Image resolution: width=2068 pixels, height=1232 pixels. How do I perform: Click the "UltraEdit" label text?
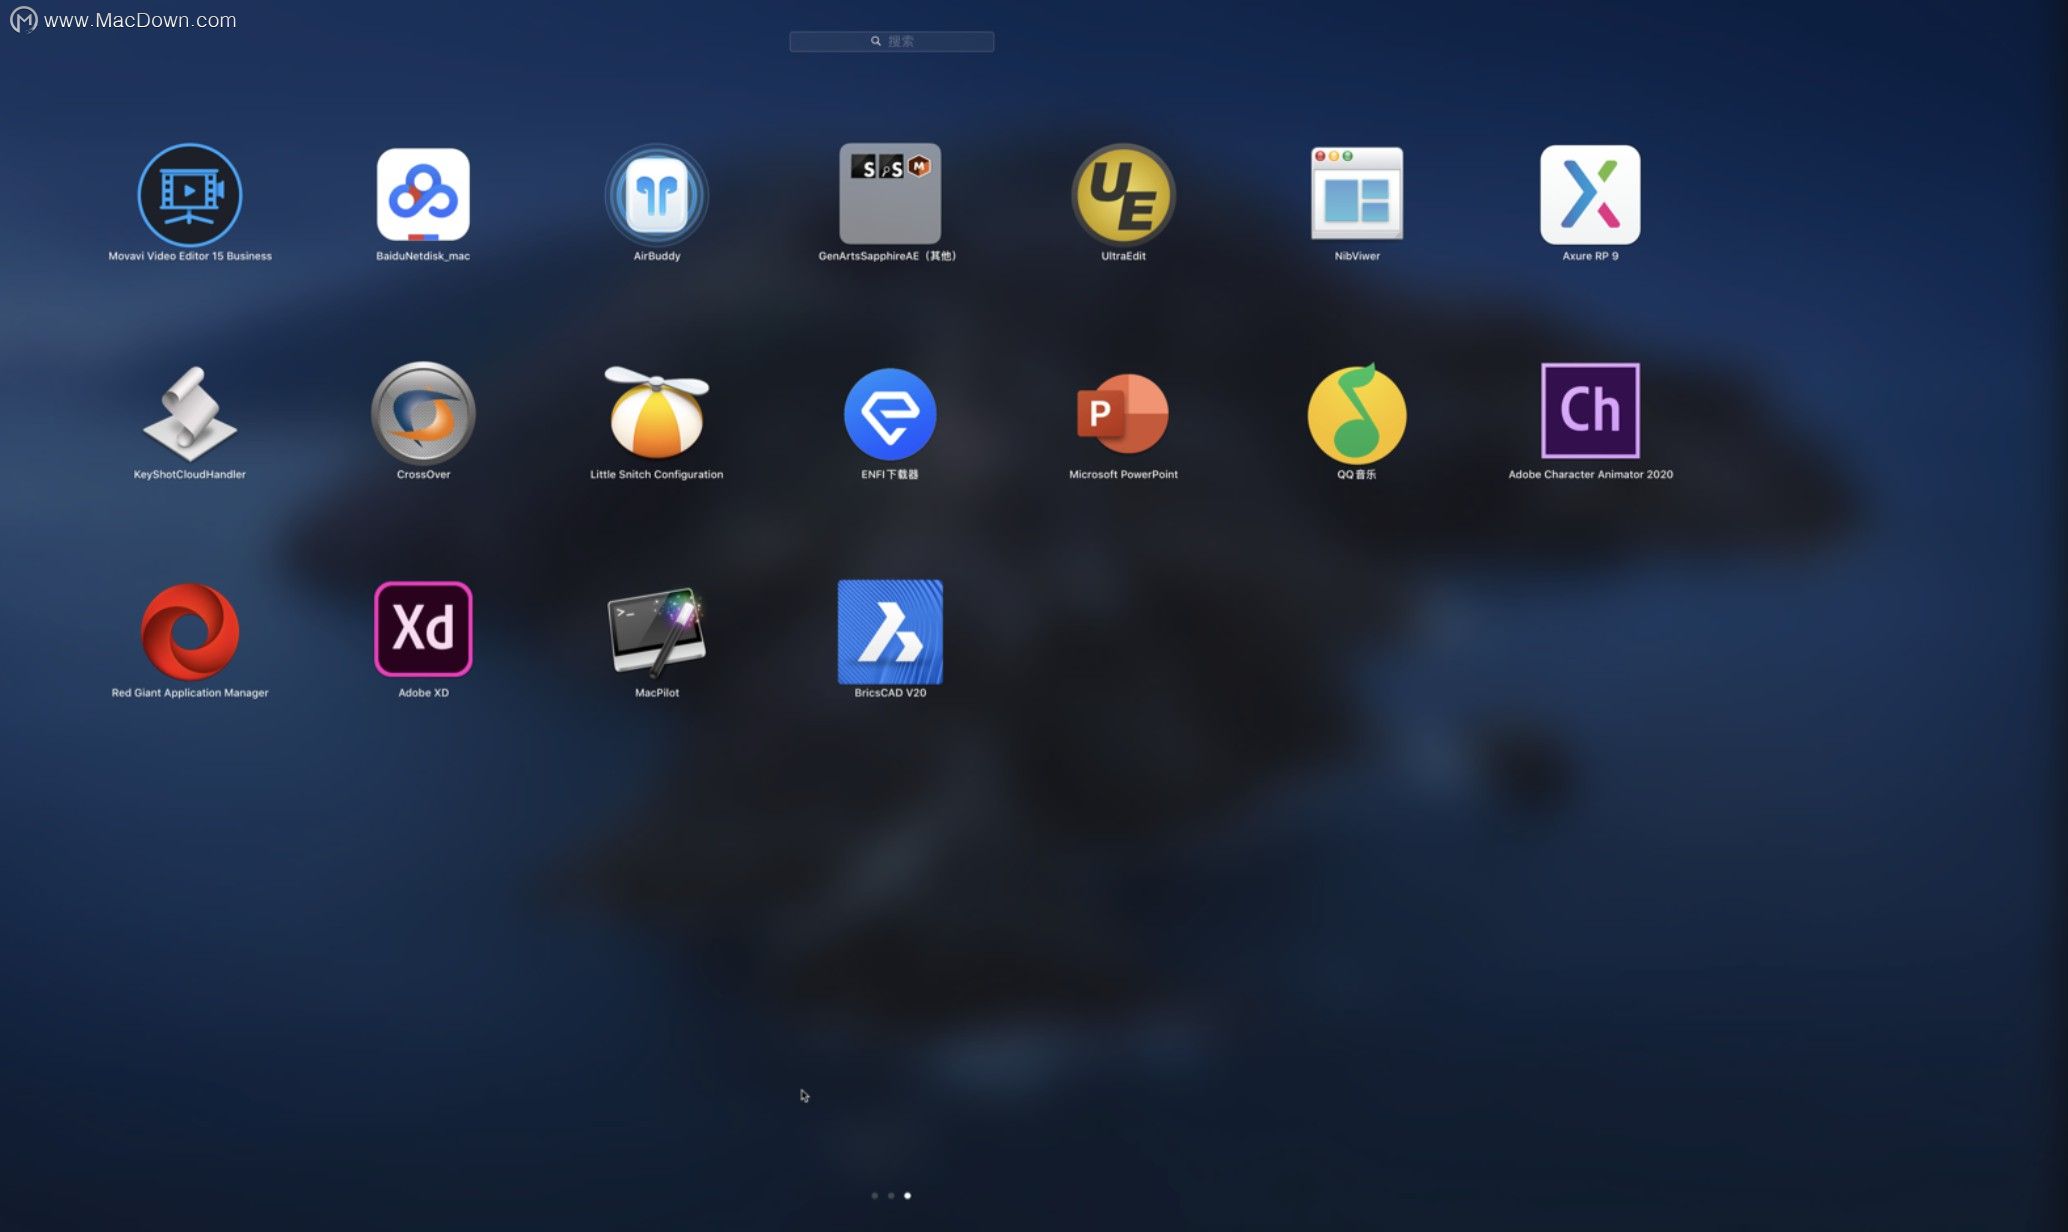1123,256
